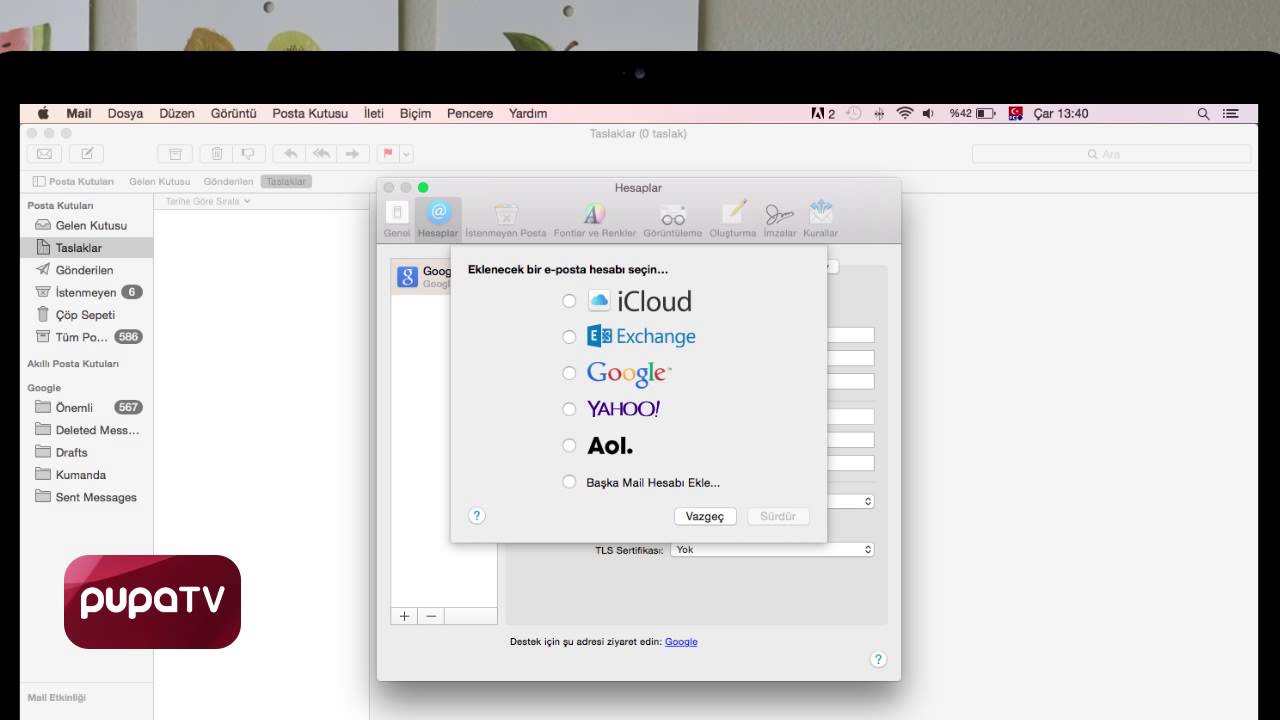Add an account with the plus button
The width and height of the screenshot is (1280, 720).
404,616
